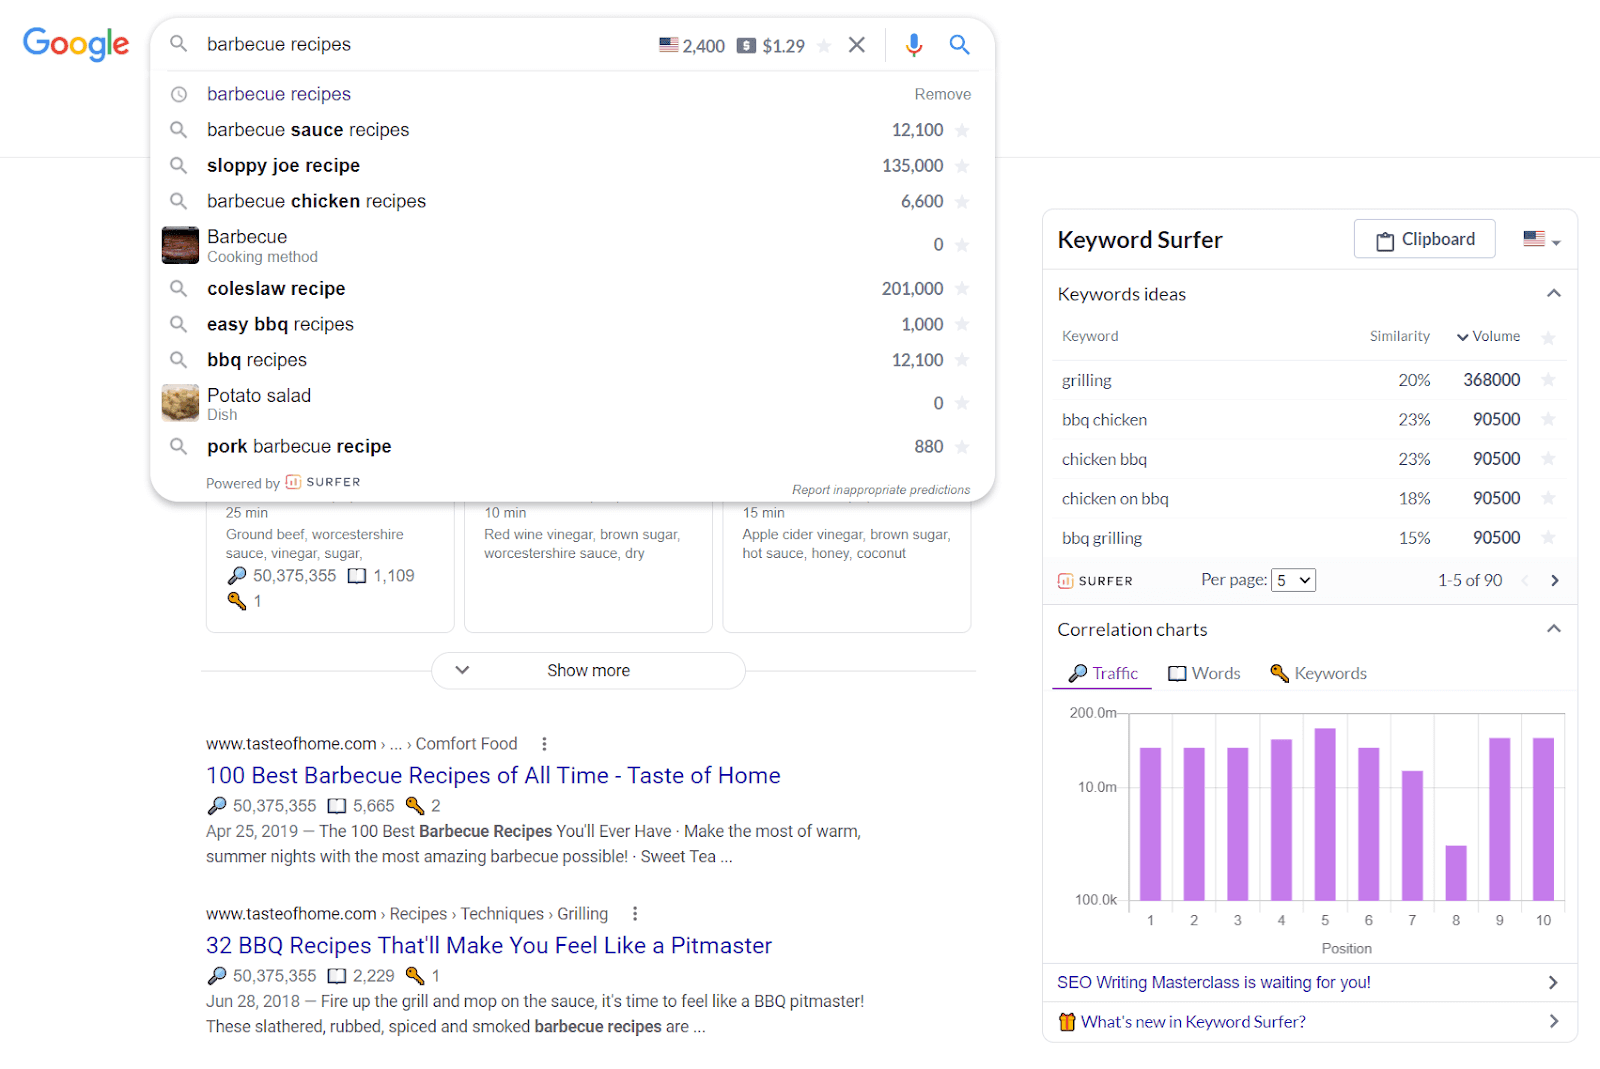The height and width of the screenshot is (1069, 1600).
Task: Click the microphone voice search icon
Action: pos(913,45)
